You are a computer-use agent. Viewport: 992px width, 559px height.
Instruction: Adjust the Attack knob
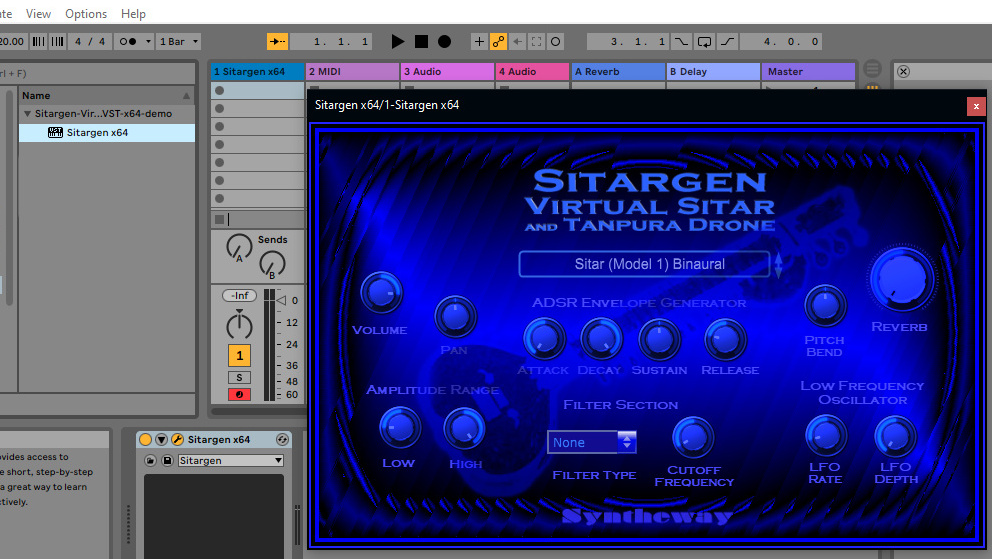click(x=543, y=339)
